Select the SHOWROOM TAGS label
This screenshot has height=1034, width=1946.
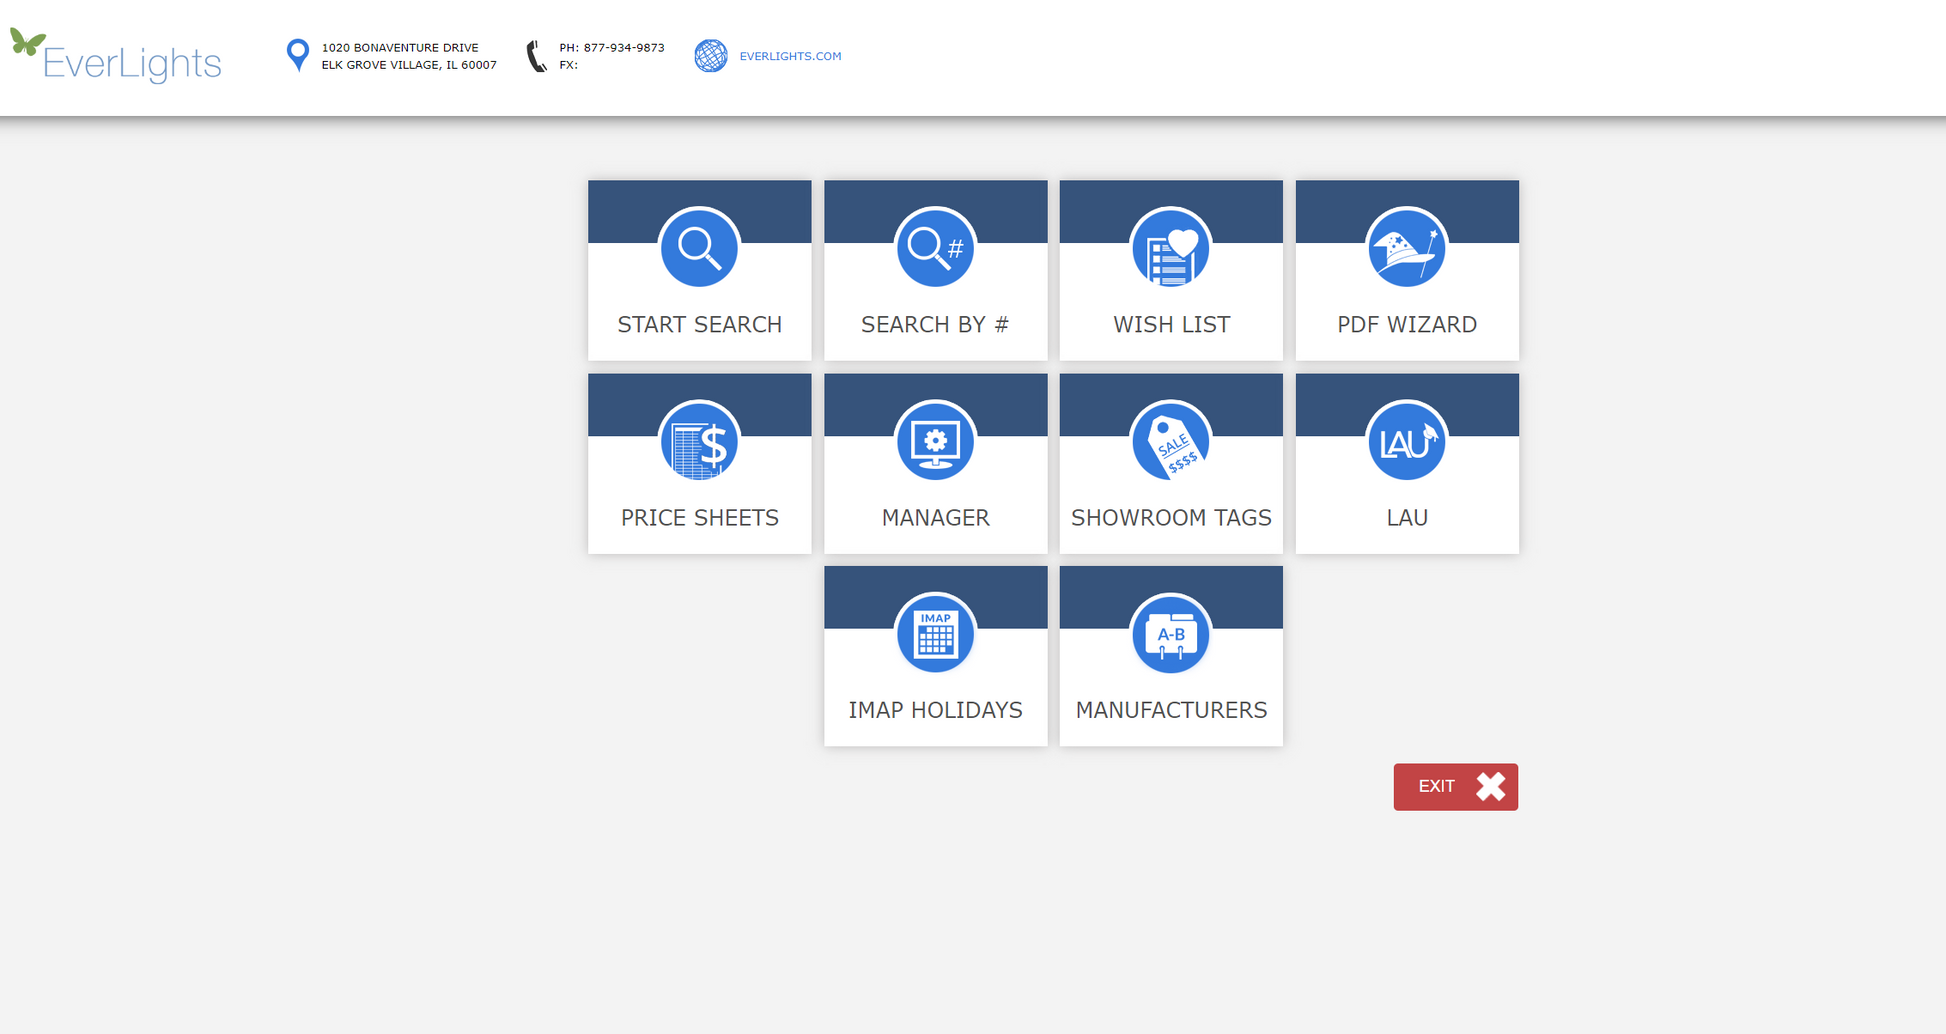coord(1171,518)
